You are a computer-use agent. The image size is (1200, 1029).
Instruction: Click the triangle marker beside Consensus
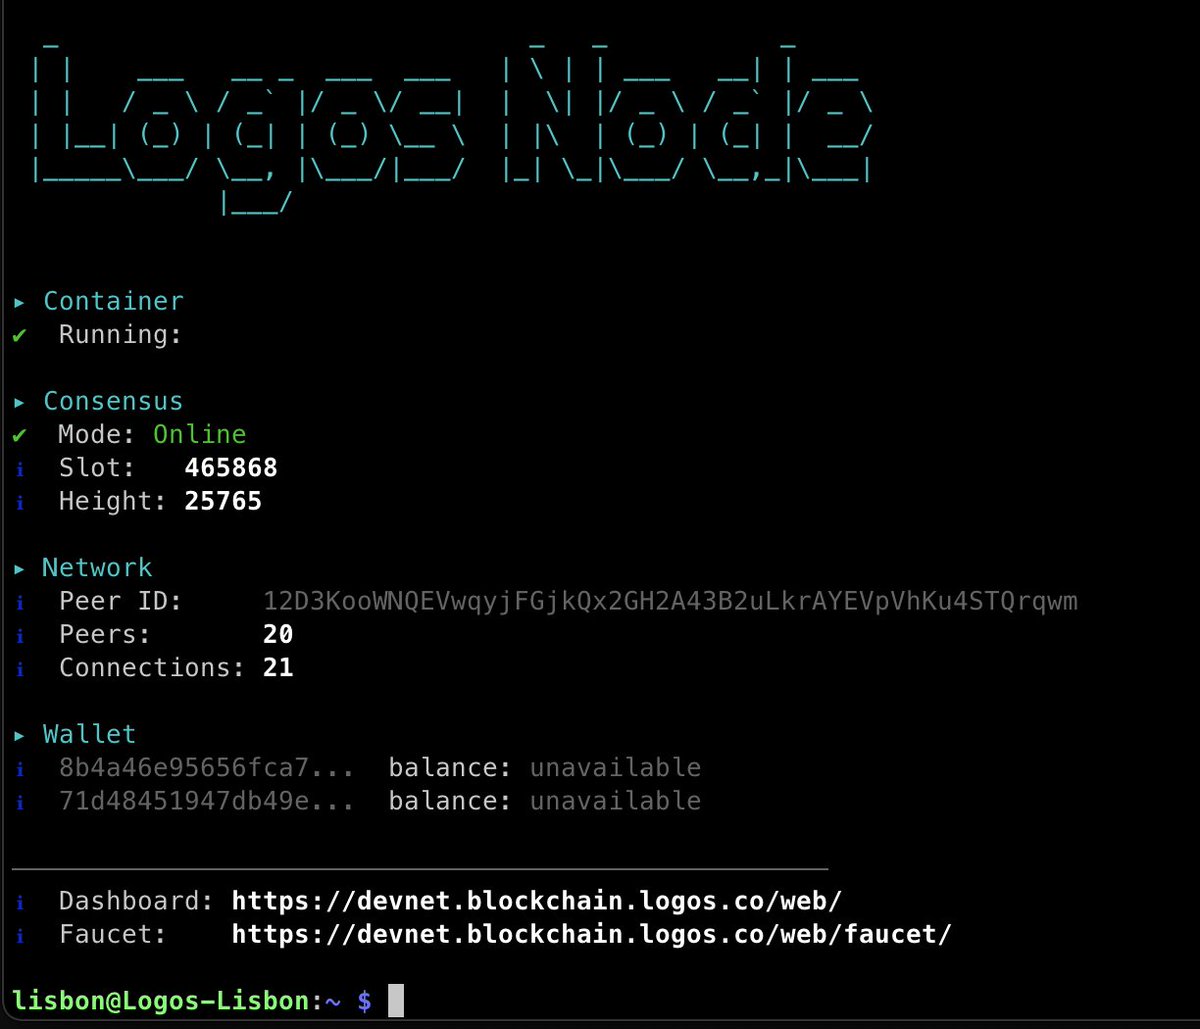(20, 402)
